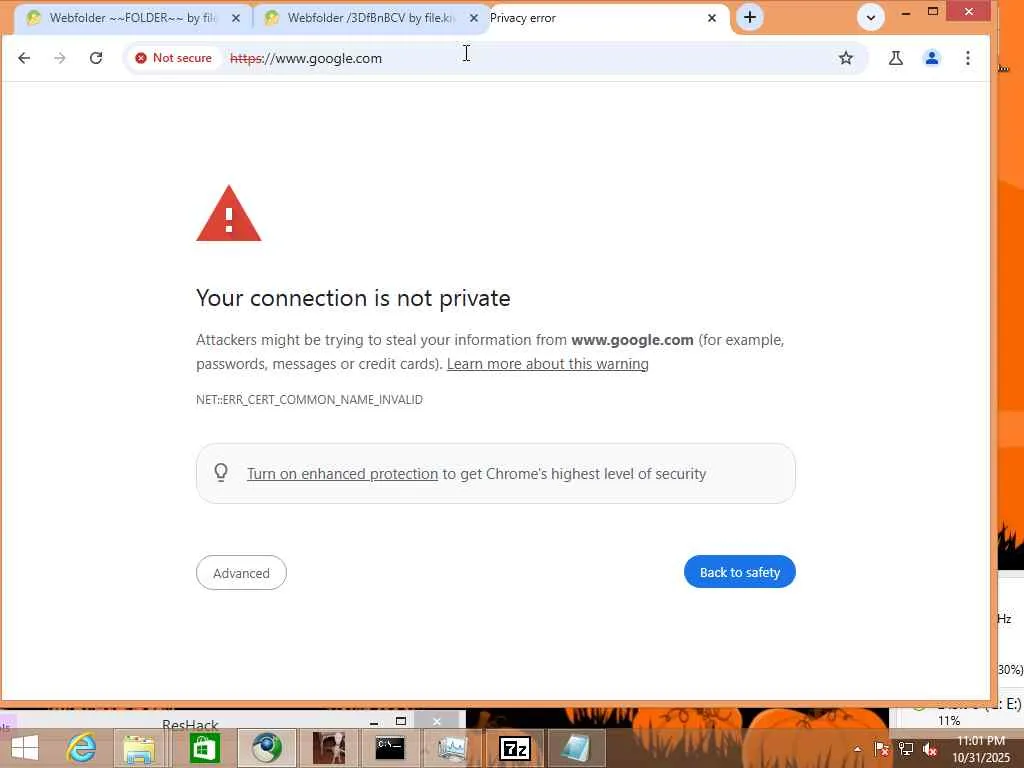Switch to the Webfolder /3DfBnBCV tab
This screenshot has width=1024, height=768.
[x=370, y=18]
